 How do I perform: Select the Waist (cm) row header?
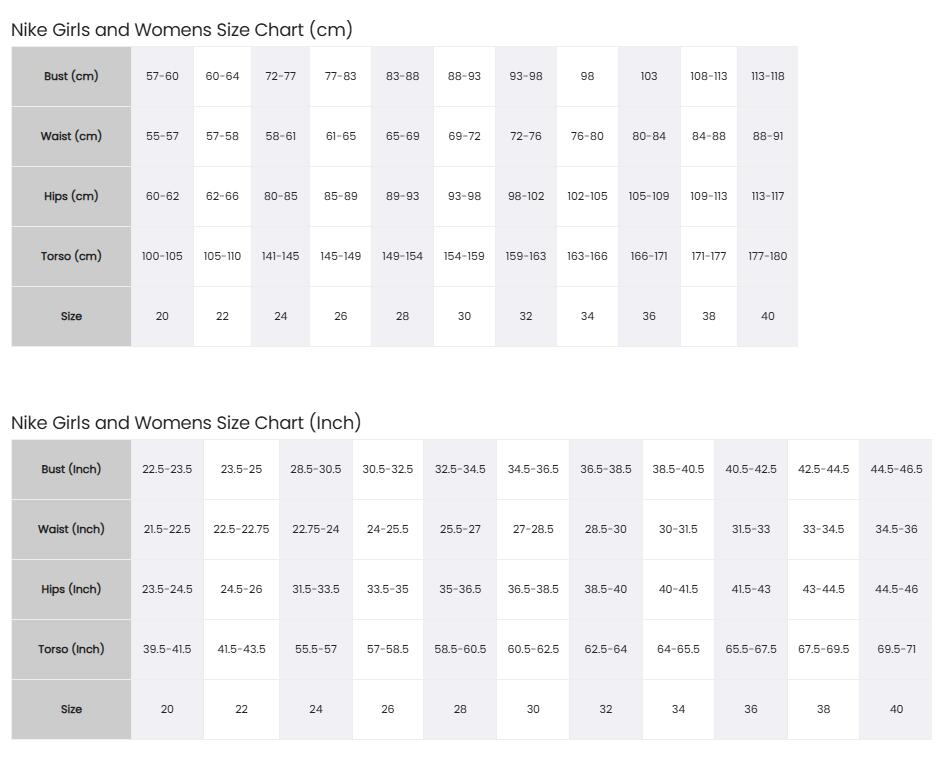tap(71, 136)
